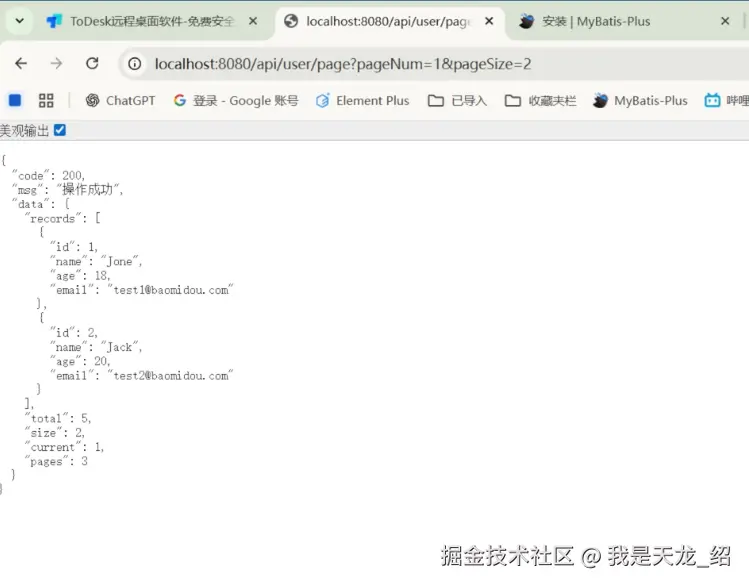Click the "code": 200 line
Viewport: 749px width, 586px height.
click(x=48, y=176)
